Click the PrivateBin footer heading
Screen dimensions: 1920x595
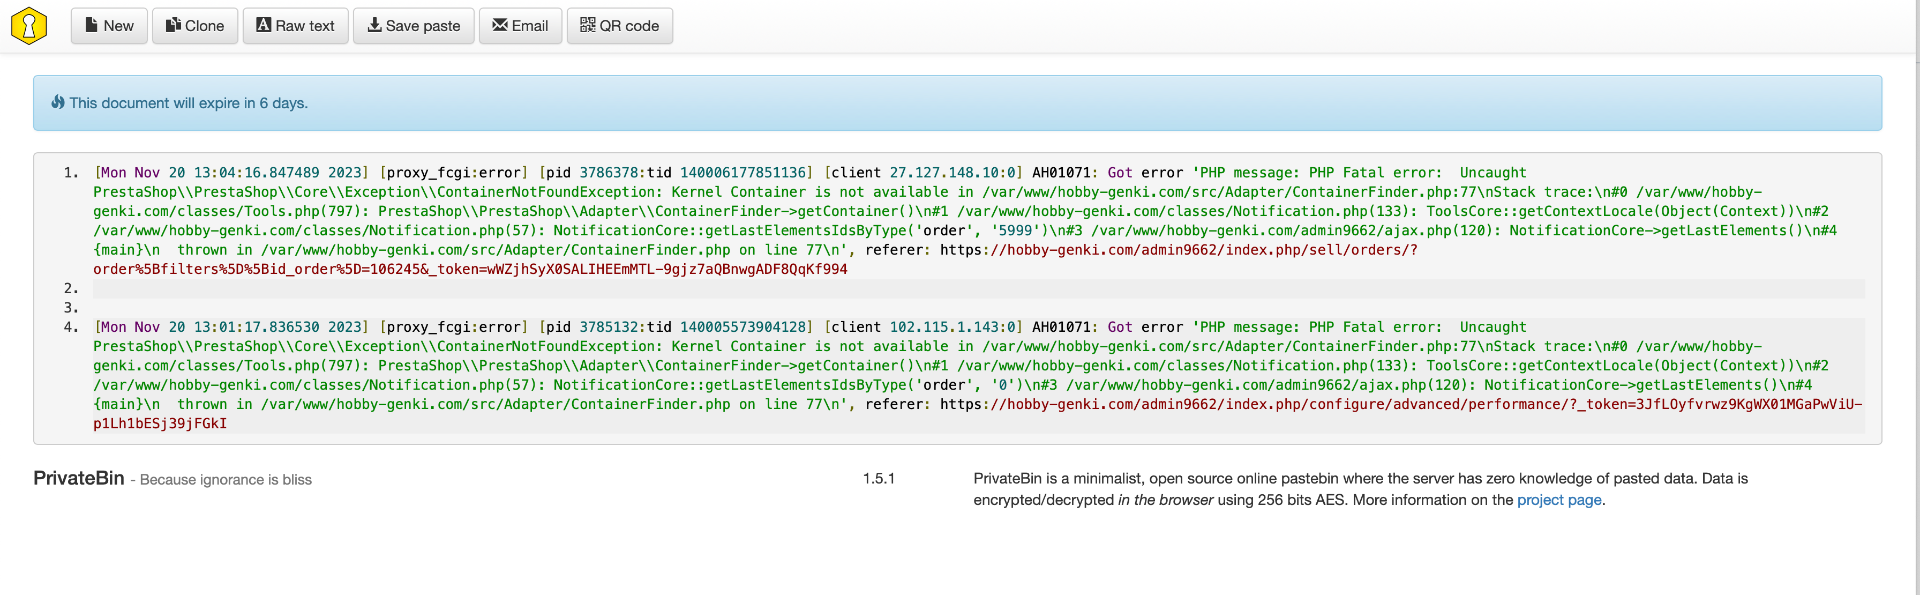[79, 478]
